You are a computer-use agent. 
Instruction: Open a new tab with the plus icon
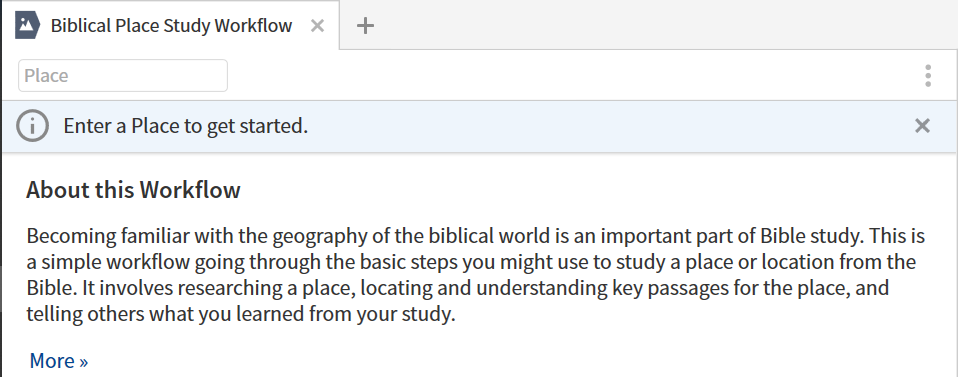pos(365,26)
